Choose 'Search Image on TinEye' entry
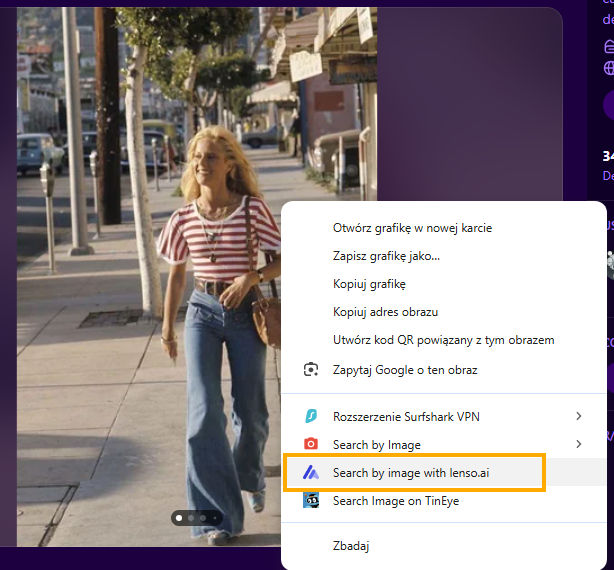Screen dimensions: 614x570 coord(395,501)
